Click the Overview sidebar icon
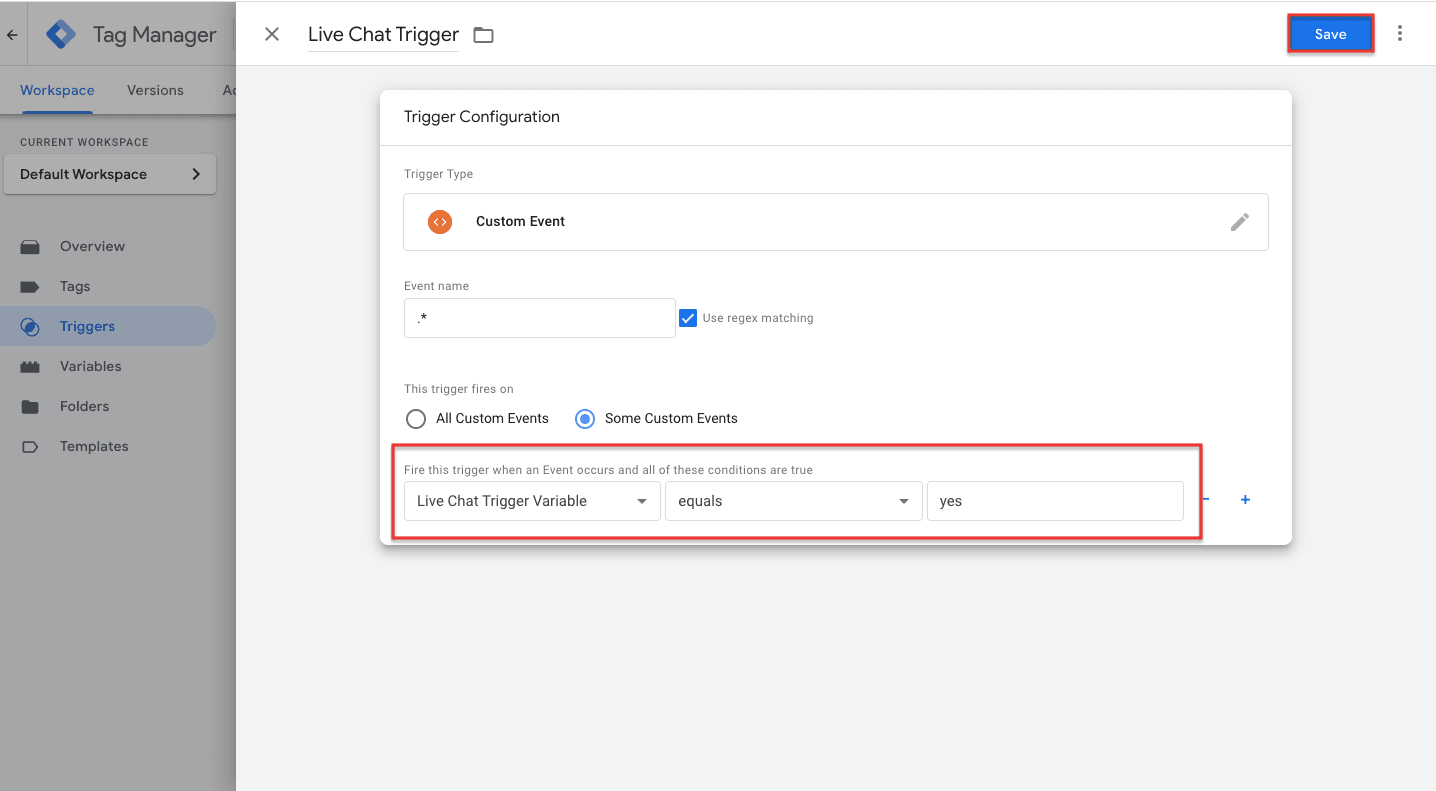1436x791 pixels. 30,247
